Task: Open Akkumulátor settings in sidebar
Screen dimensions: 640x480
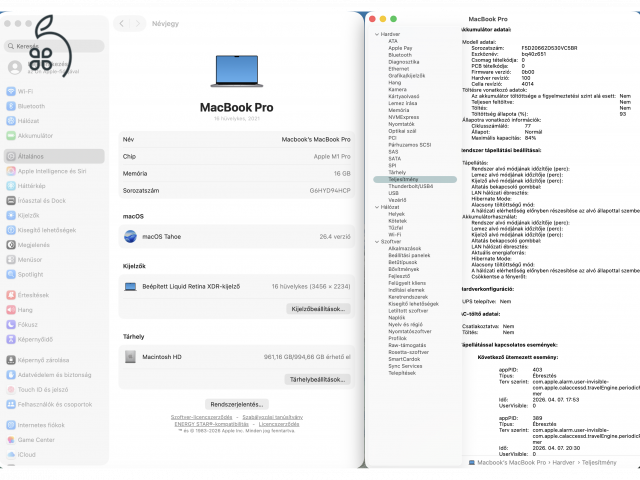Action: pos(29,136)
